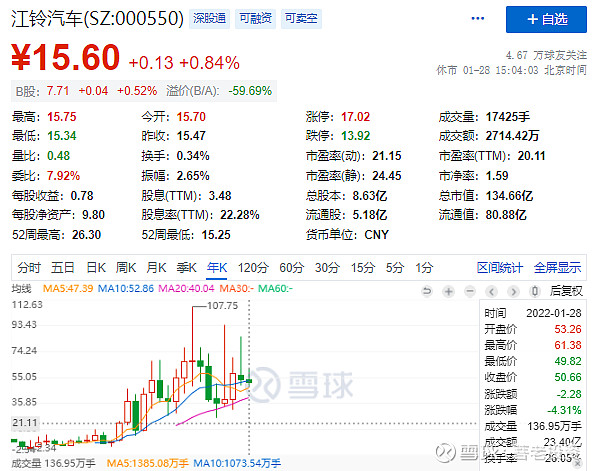Click the 21.11 price axis crosshair label

[25, 423]
